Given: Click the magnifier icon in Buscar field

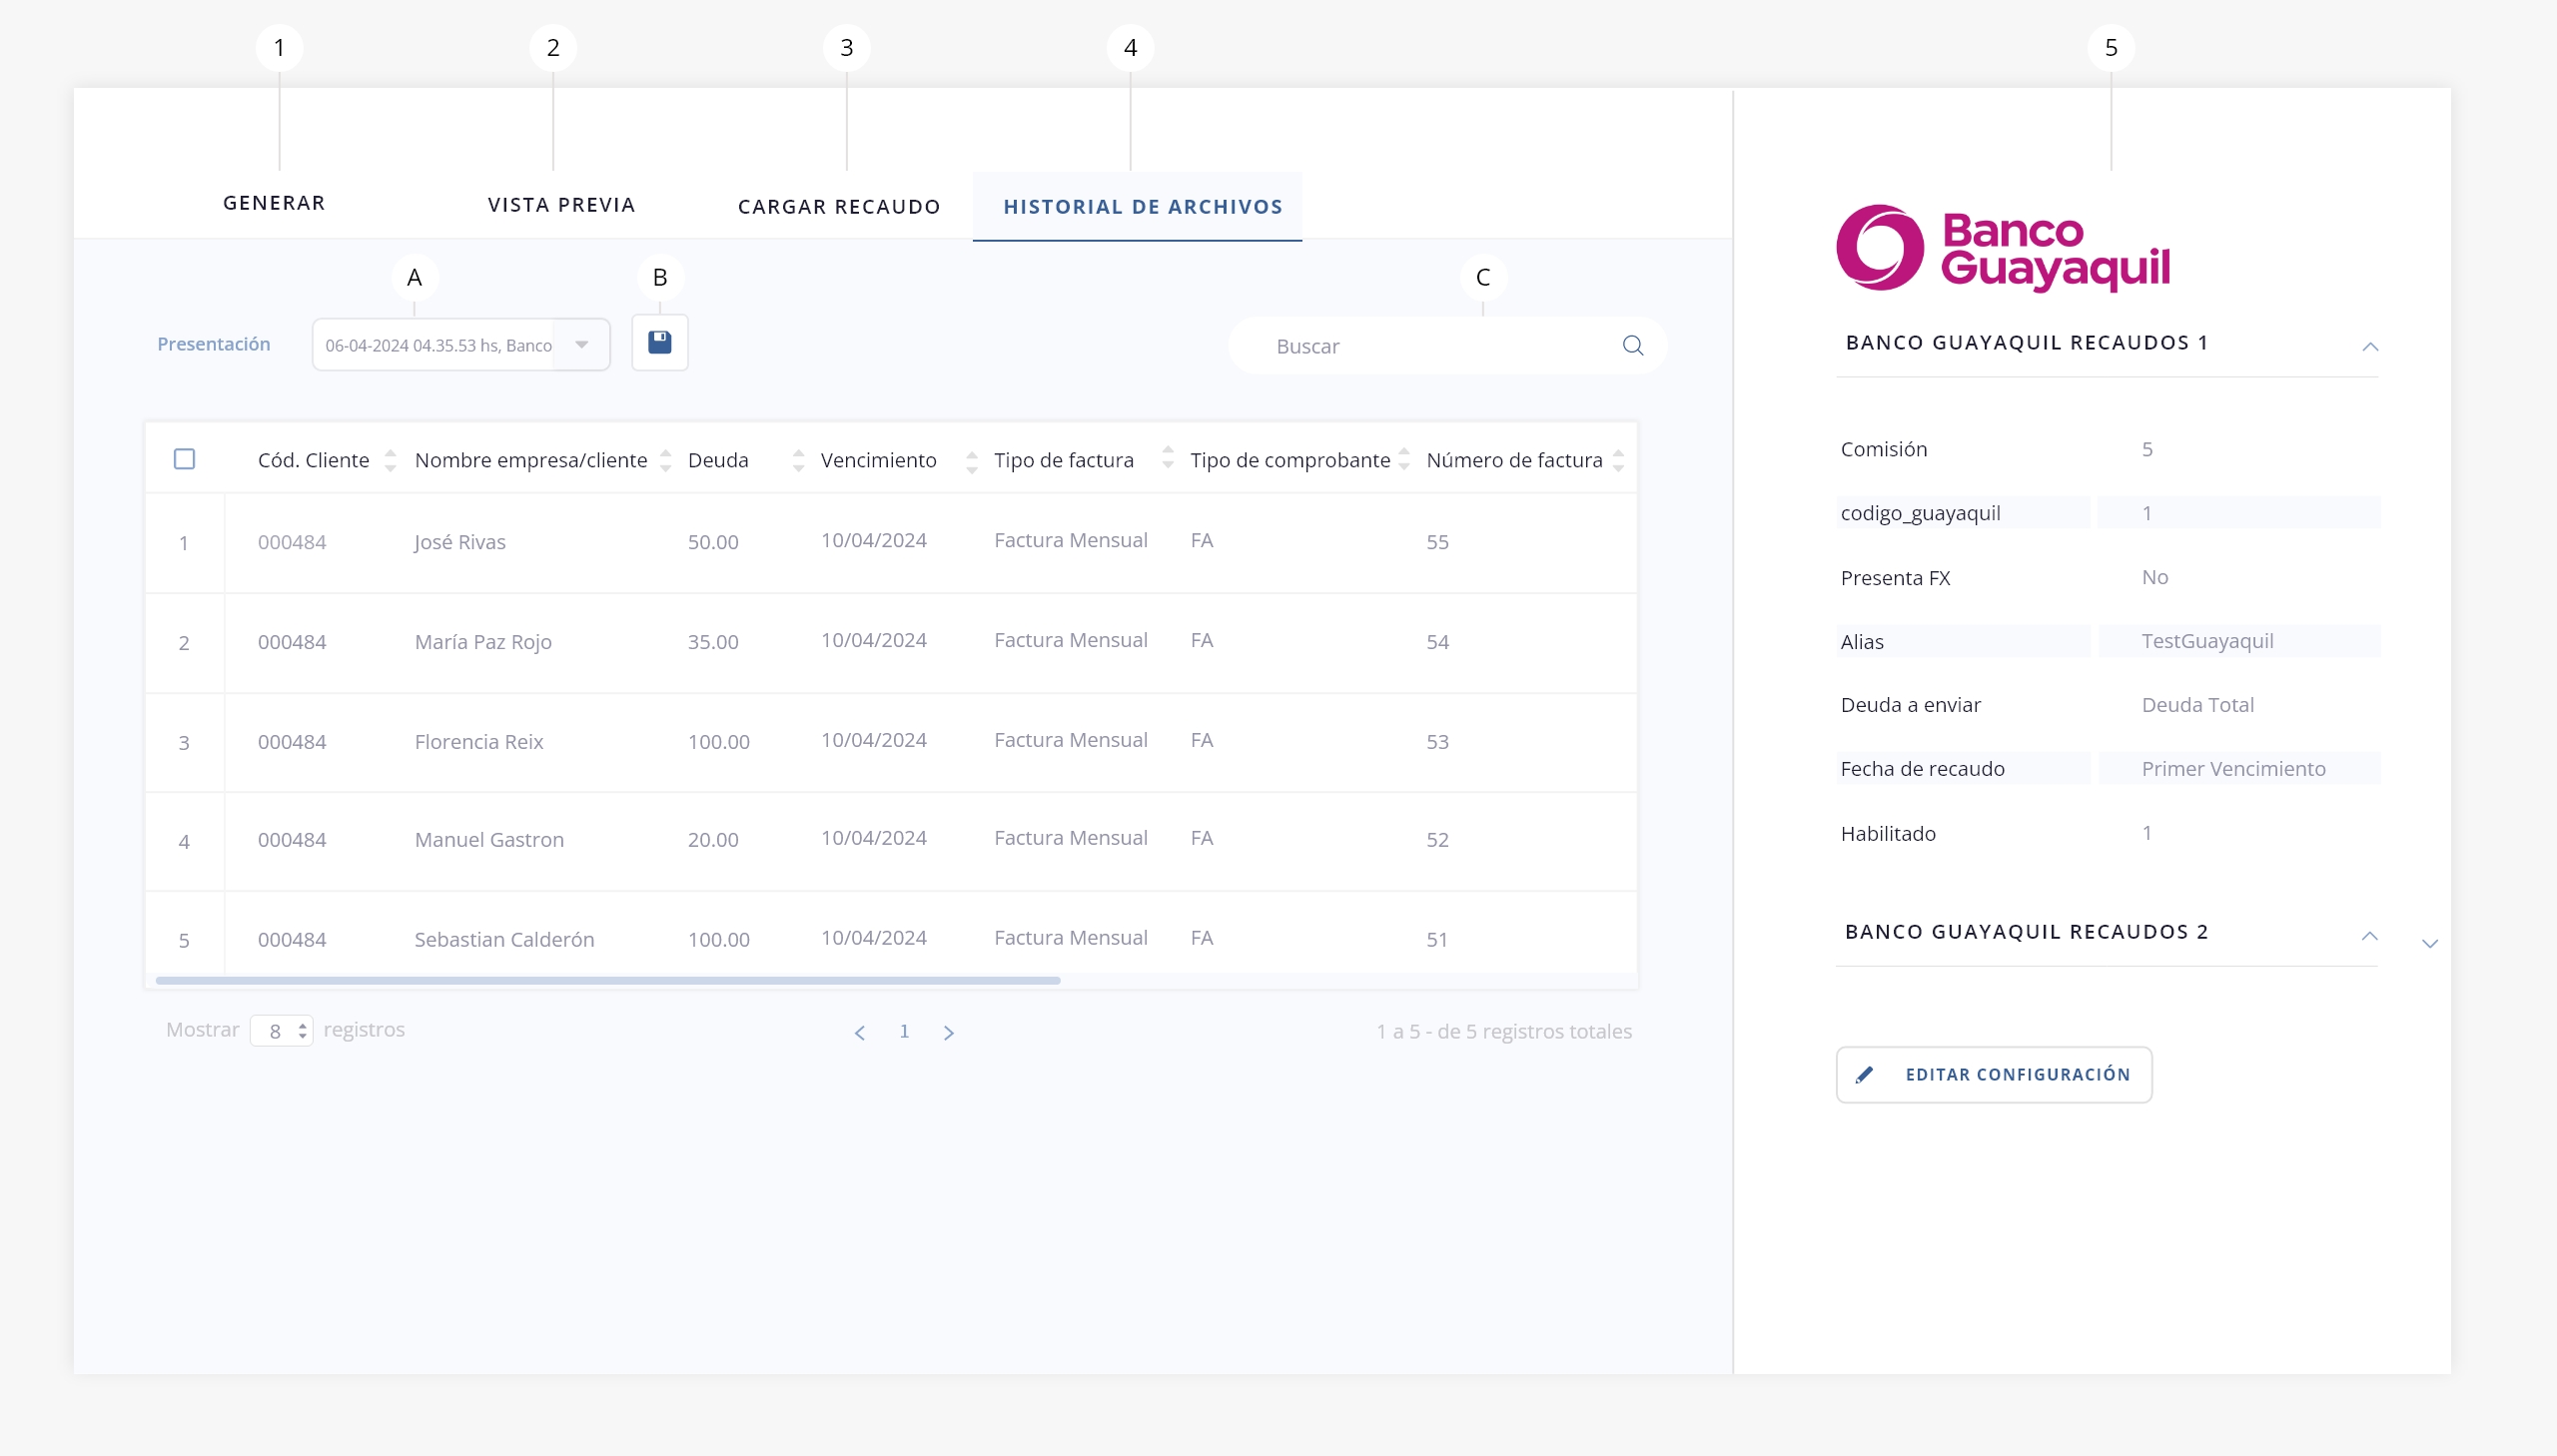Looking at the screenshot, I should click(1633, 346).
